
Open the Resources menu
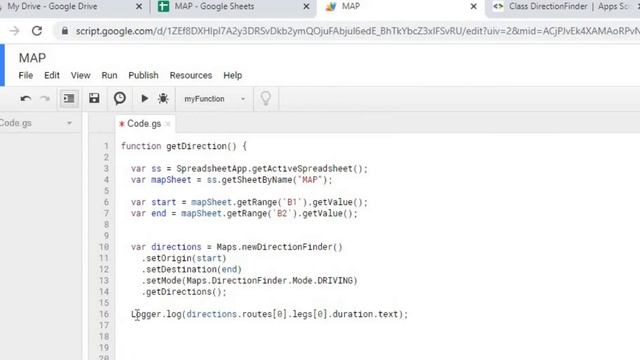pos(191,76)
